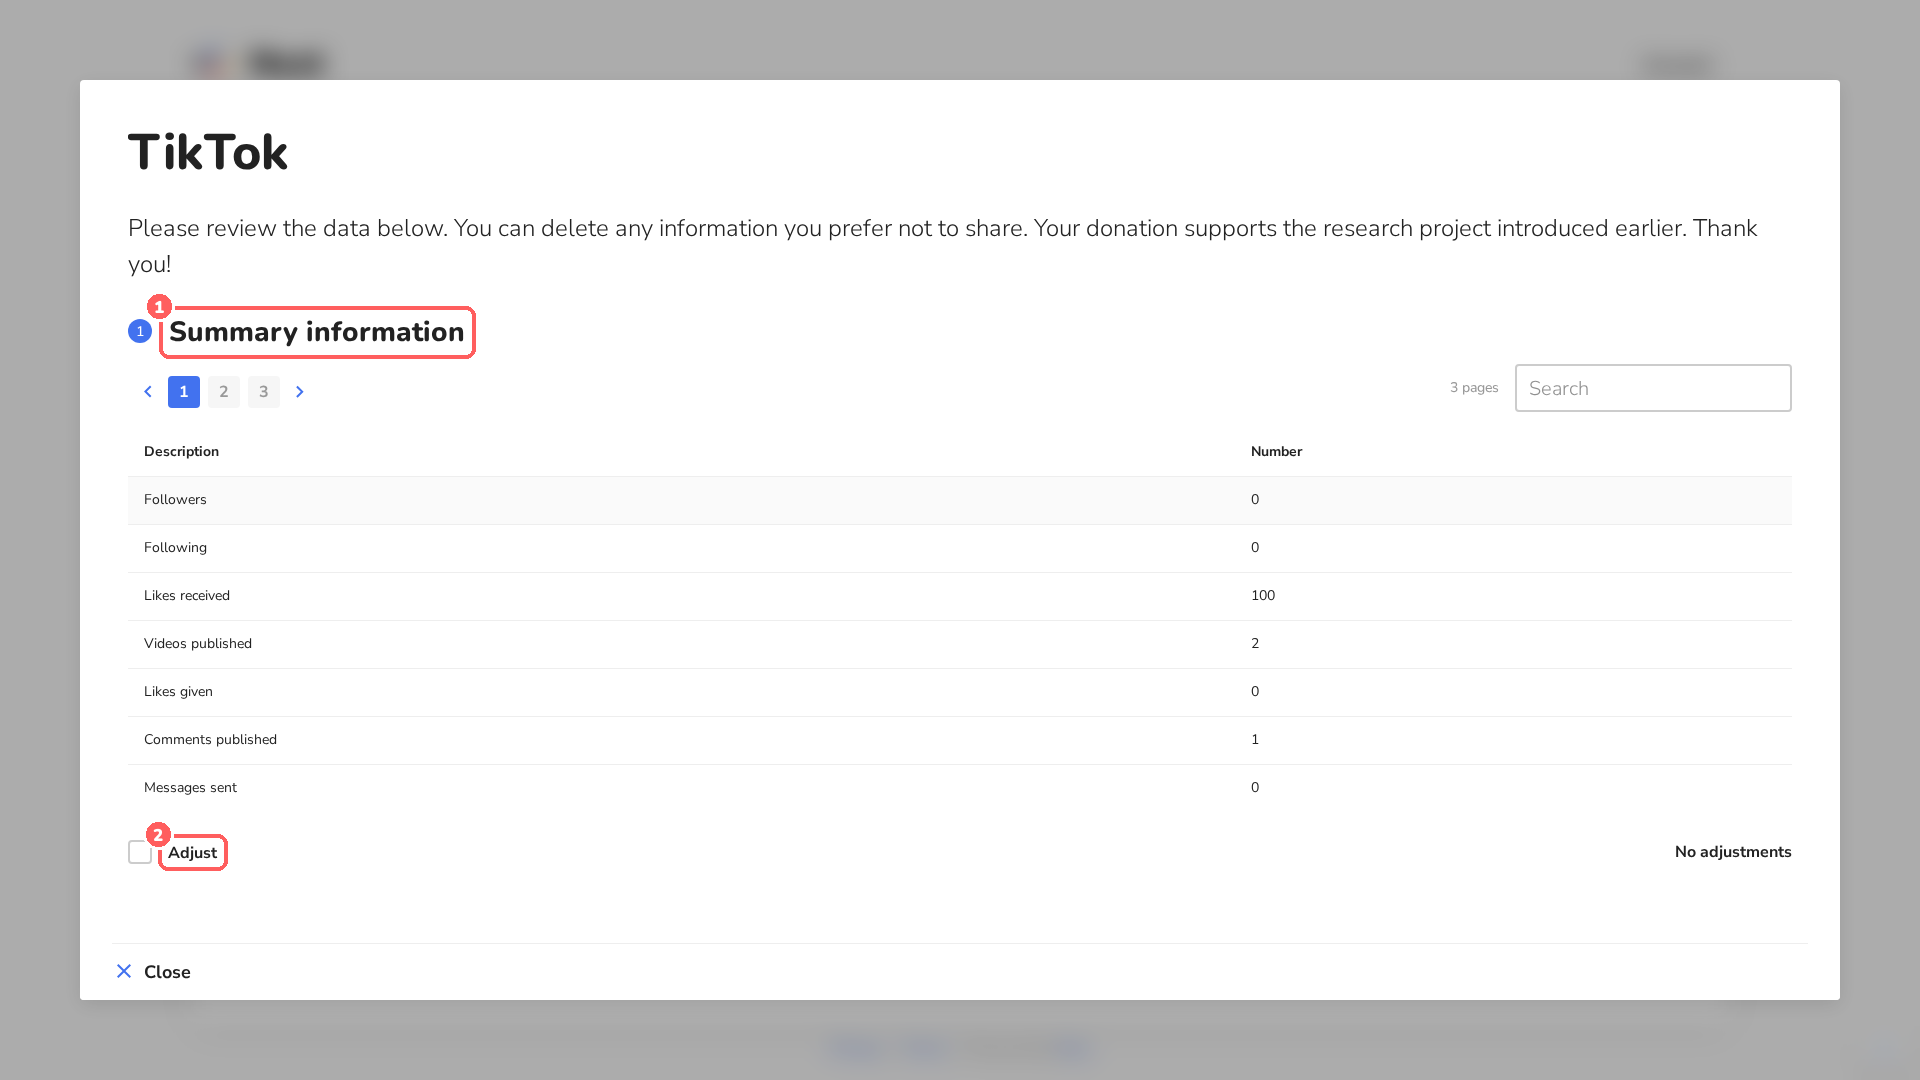Image resolution: width=1920 pixels, height=1080 pixels.
Task: Enable the Adjust checkbox
Action: coord(140,852)
